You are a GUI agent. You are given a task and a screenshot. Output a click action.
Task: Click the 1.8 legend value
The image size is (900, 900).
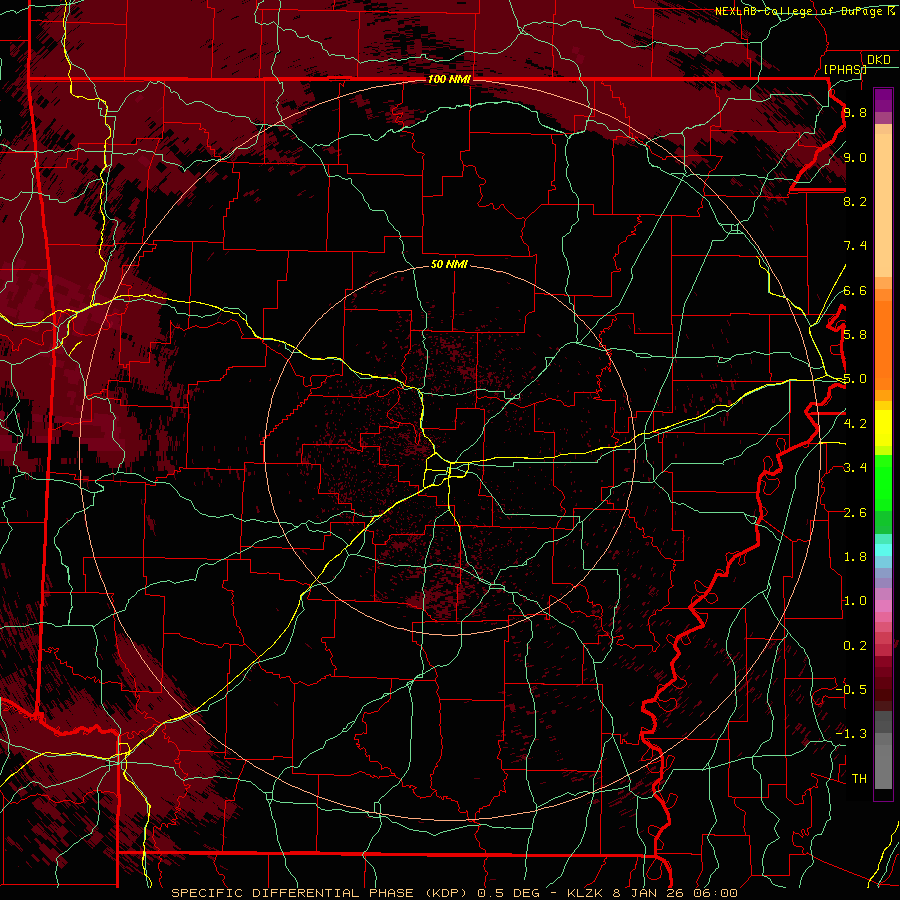[855, 557]
